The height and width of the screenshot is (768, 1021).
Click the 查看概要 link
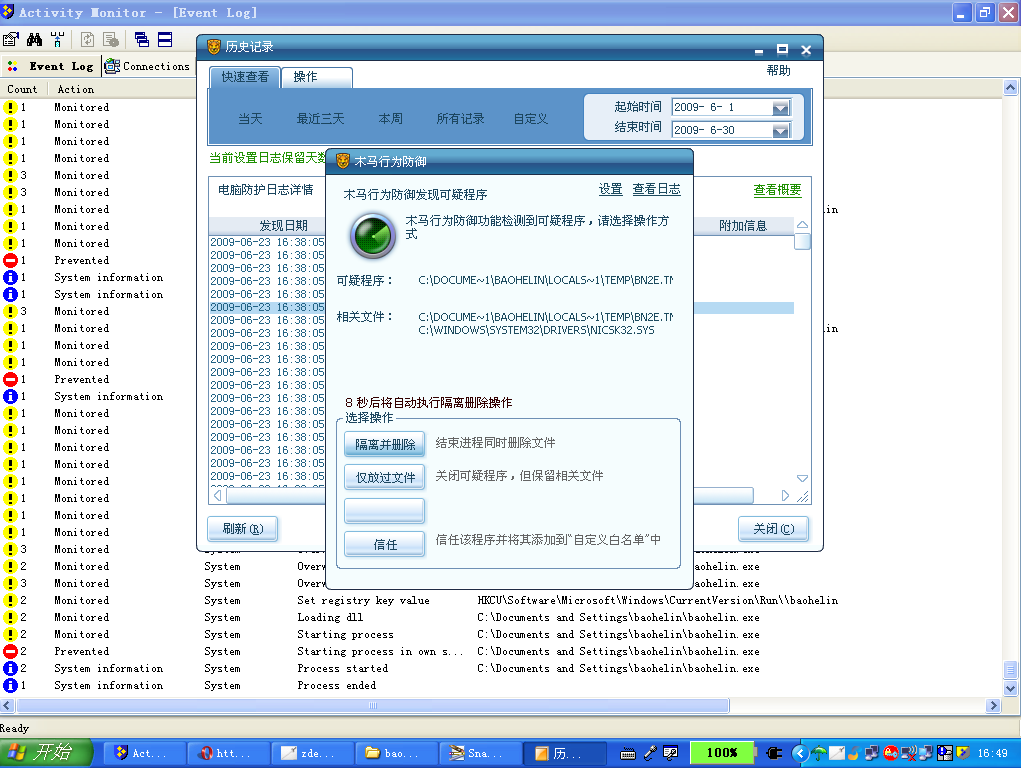(x=777, y=190)
